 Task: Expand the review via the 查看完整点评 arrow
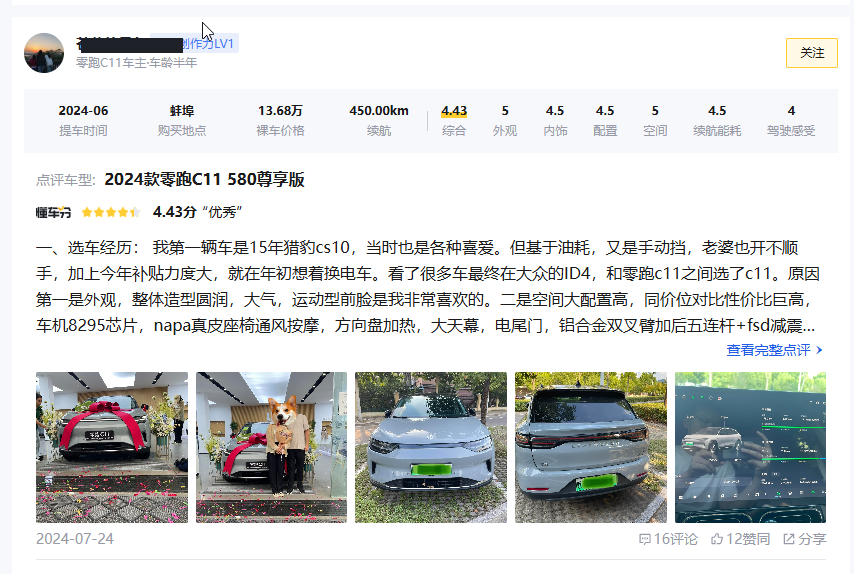click(x=819, y=350)
